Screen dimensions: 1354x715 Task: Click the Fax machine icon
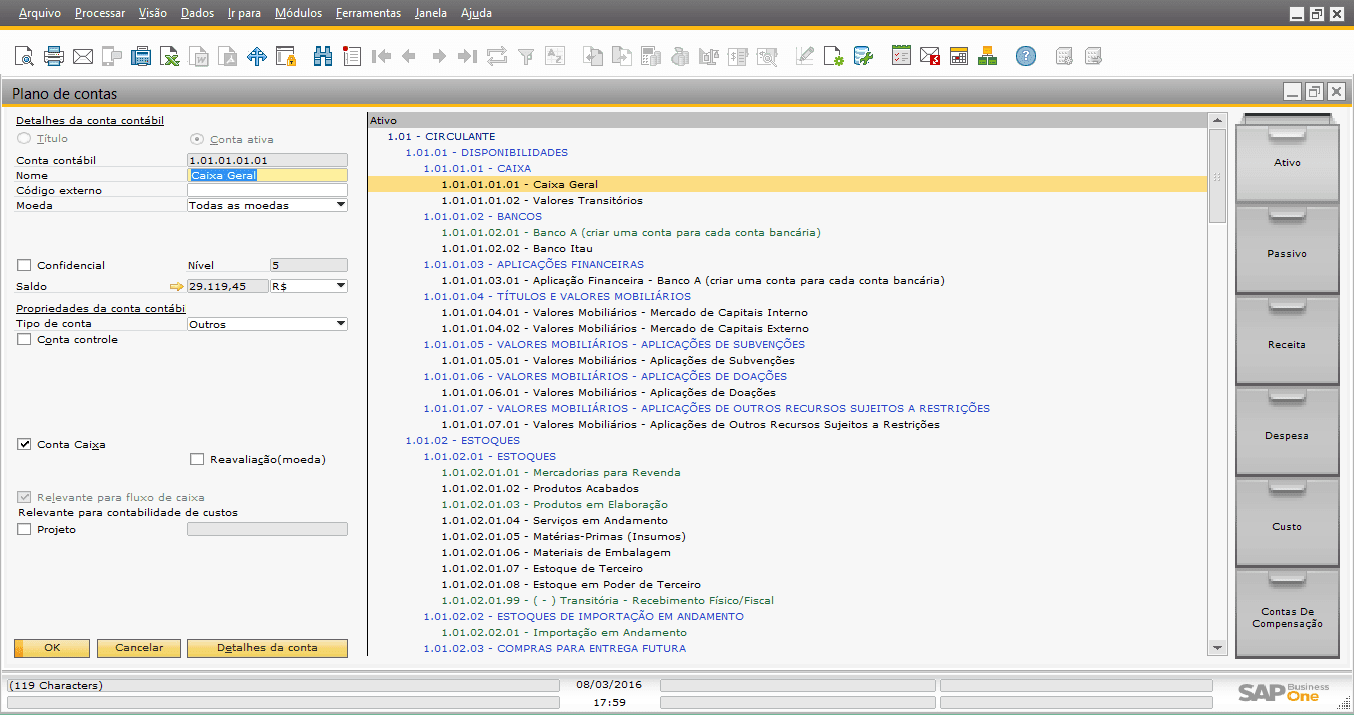pos(141,56)
